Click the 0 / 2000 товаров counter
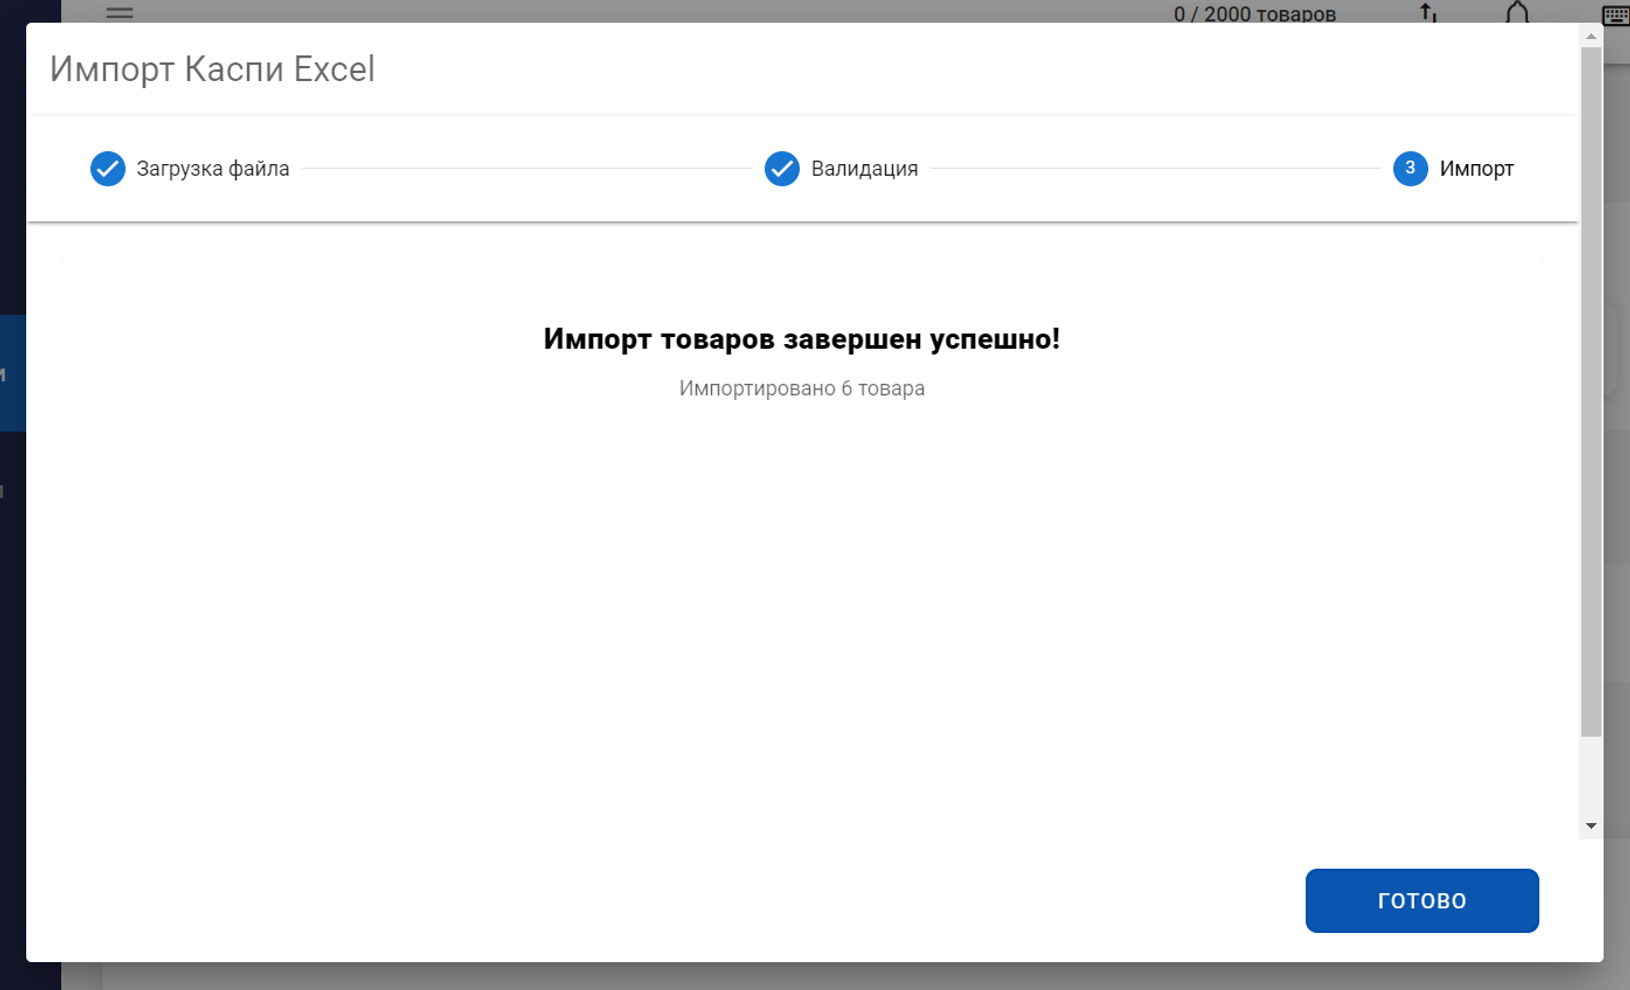Image resolution: width=1630 pixels, height=990 pixels. pos(1254,14)
